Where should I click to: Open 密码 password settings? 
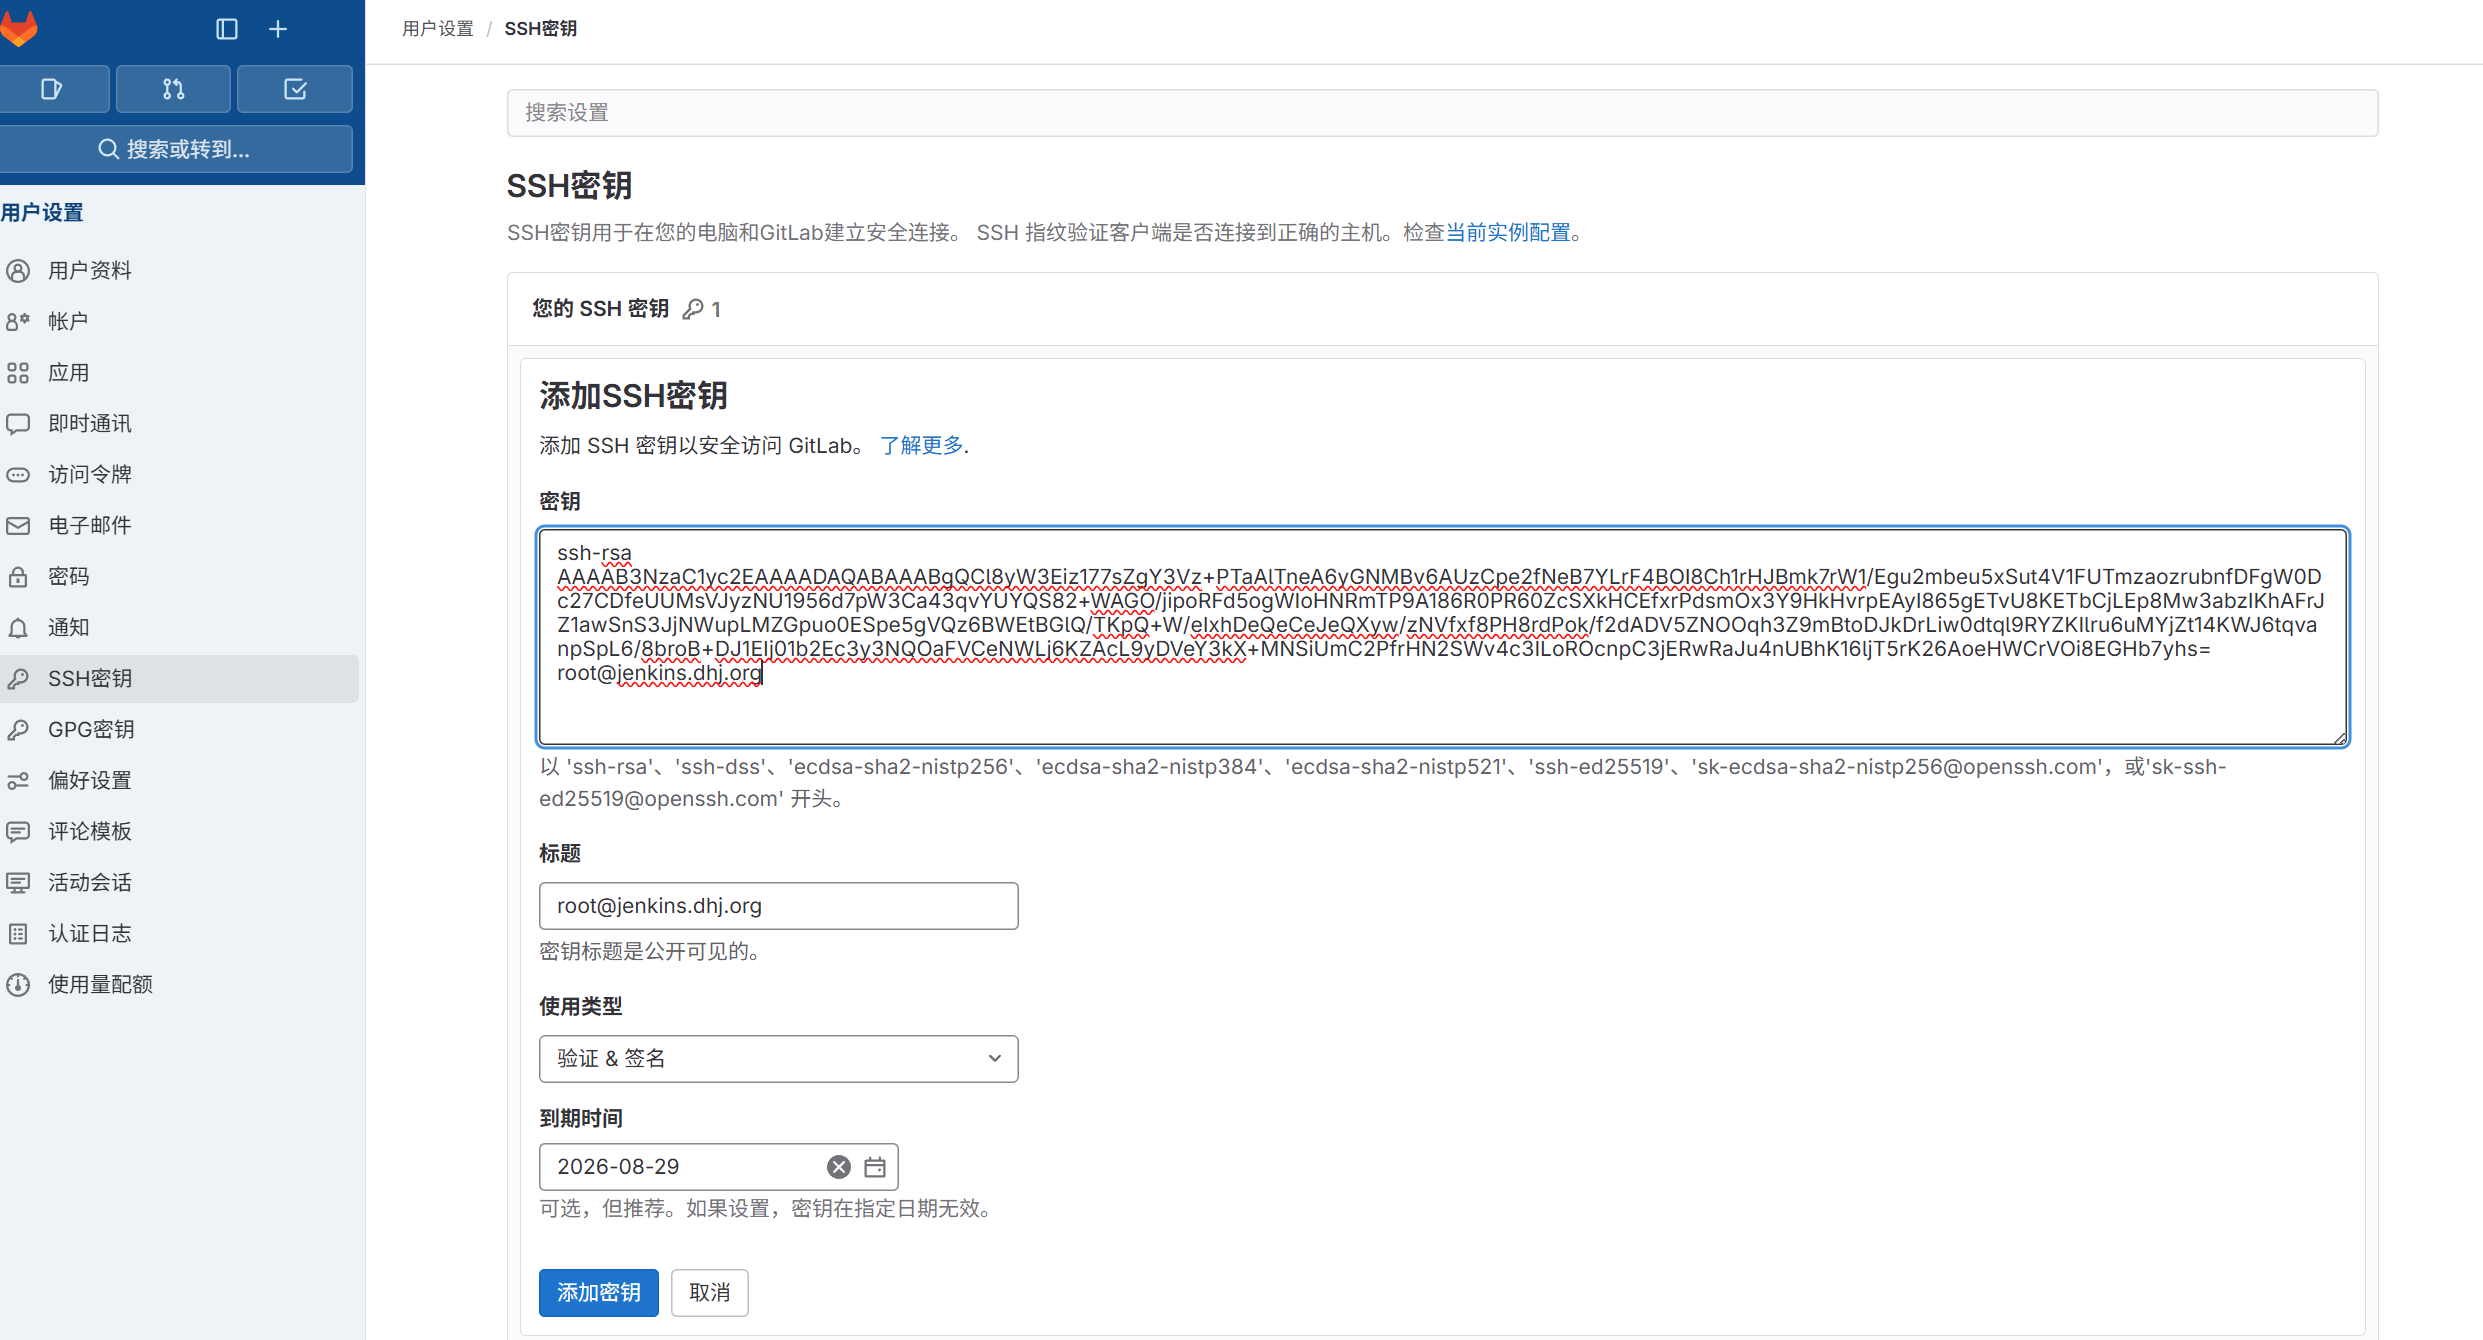[179, 576]
